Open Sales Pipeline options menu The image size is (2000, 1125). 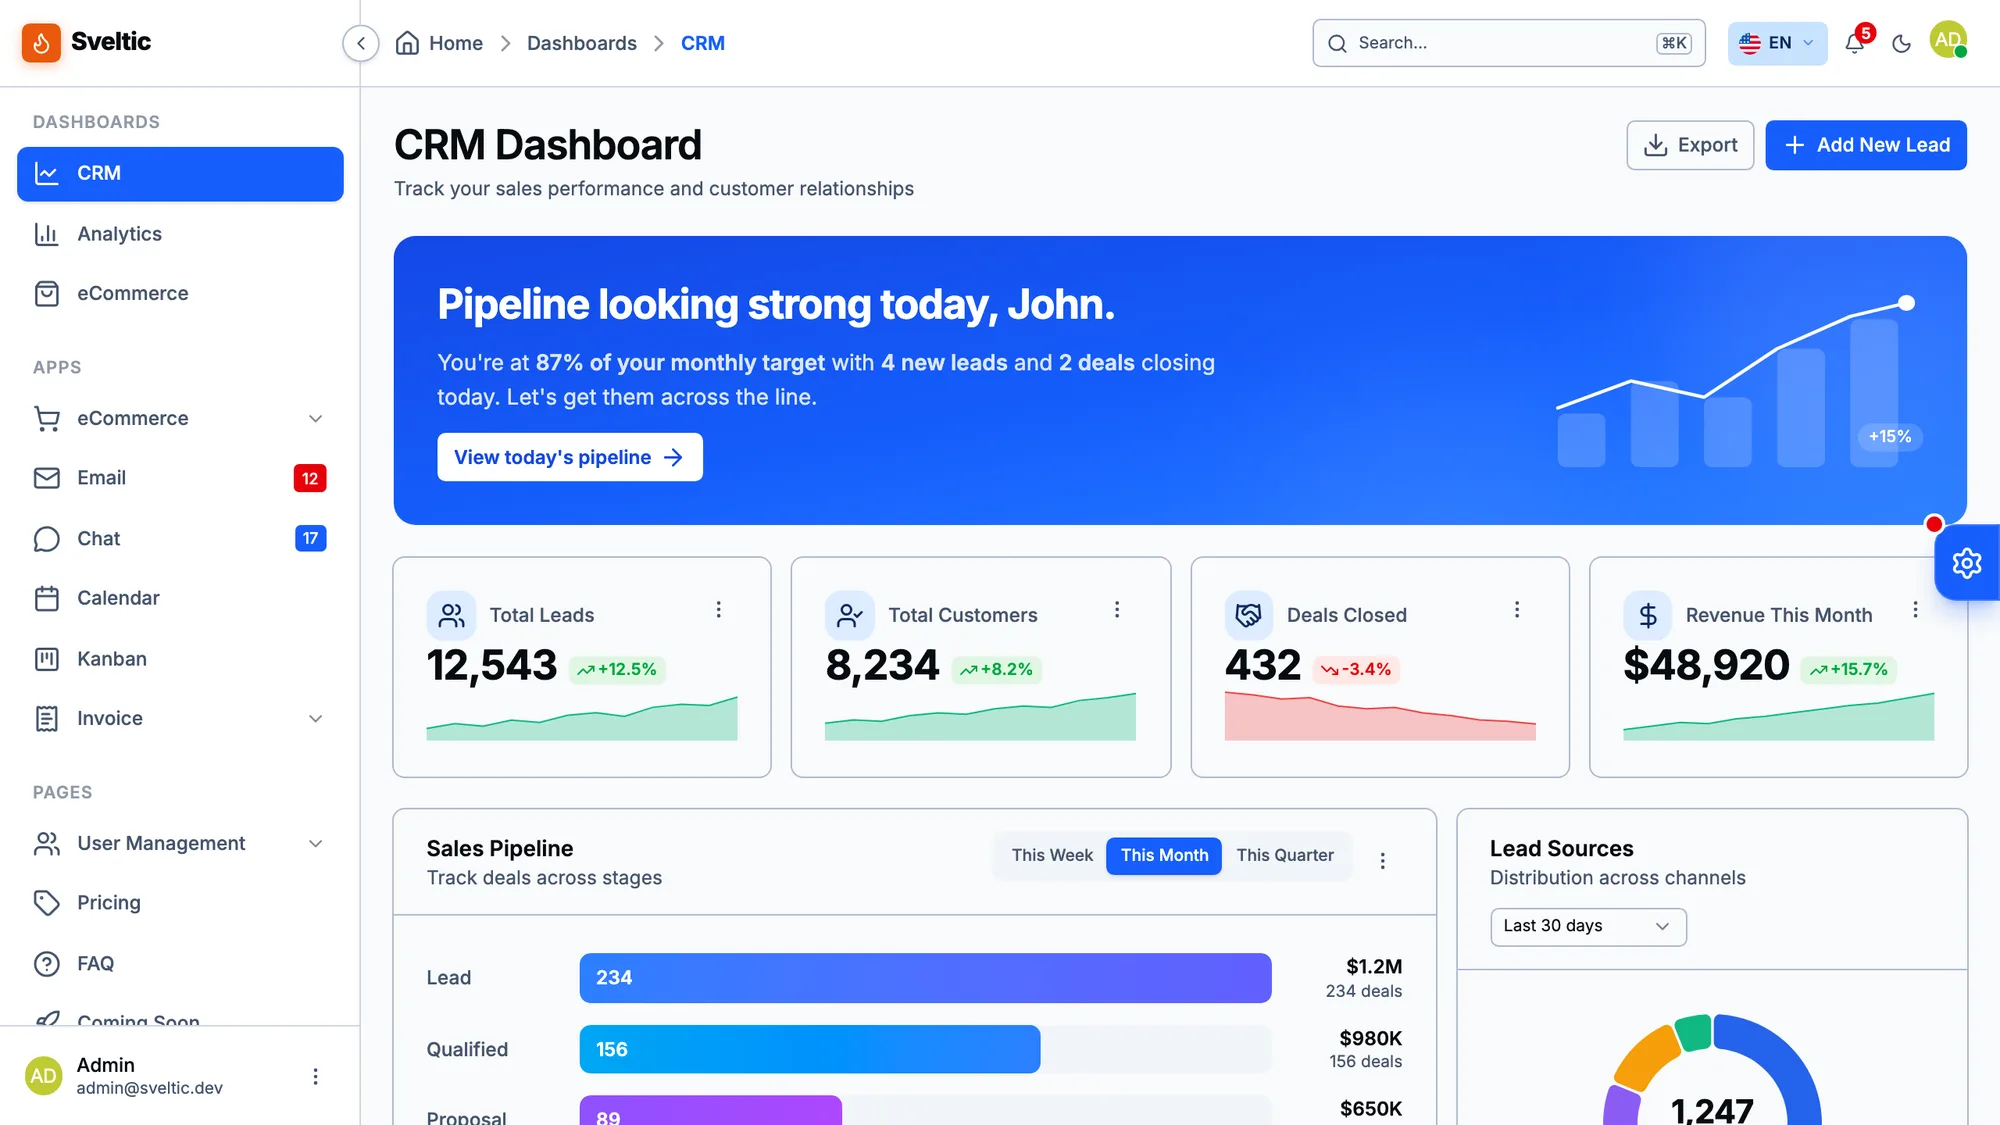pyautogui.click(x=1383, y=861)
